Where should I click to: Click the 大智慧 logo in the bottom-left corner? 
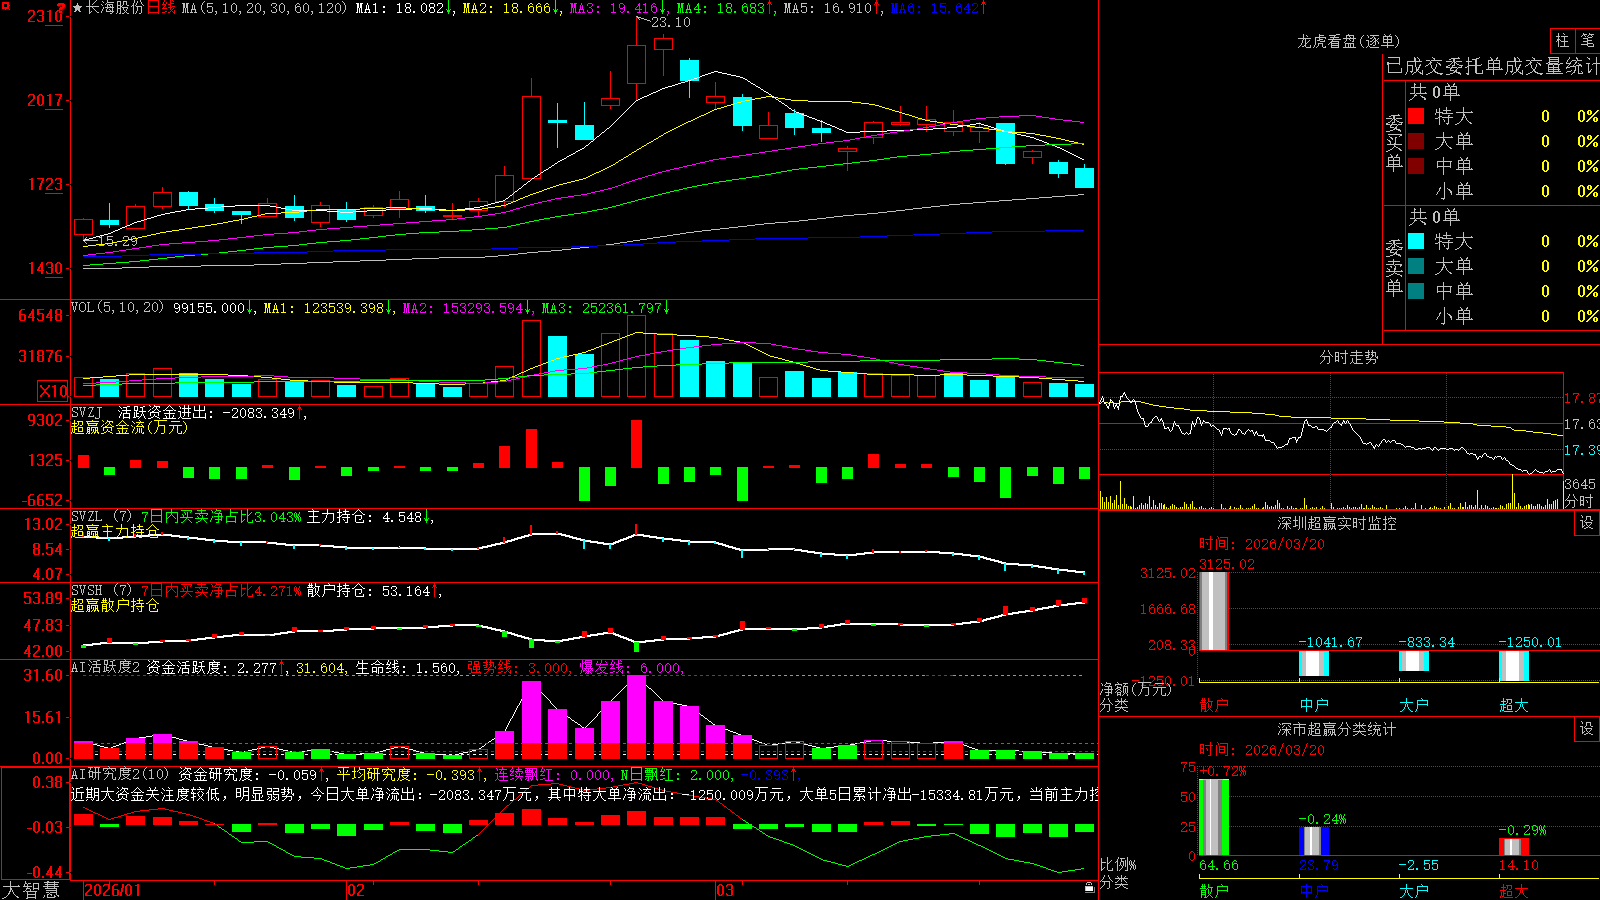point(31,890)
